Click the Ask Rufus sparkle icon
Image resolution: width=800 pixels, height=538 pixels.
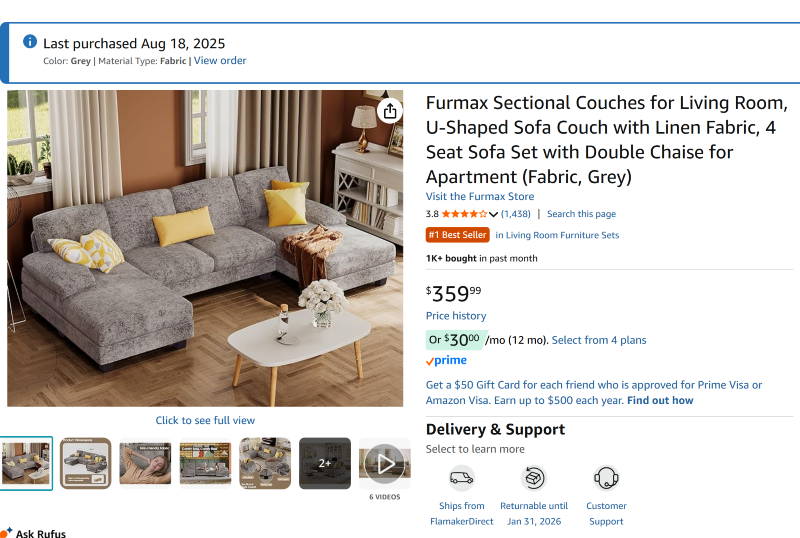tap(7, 532)
